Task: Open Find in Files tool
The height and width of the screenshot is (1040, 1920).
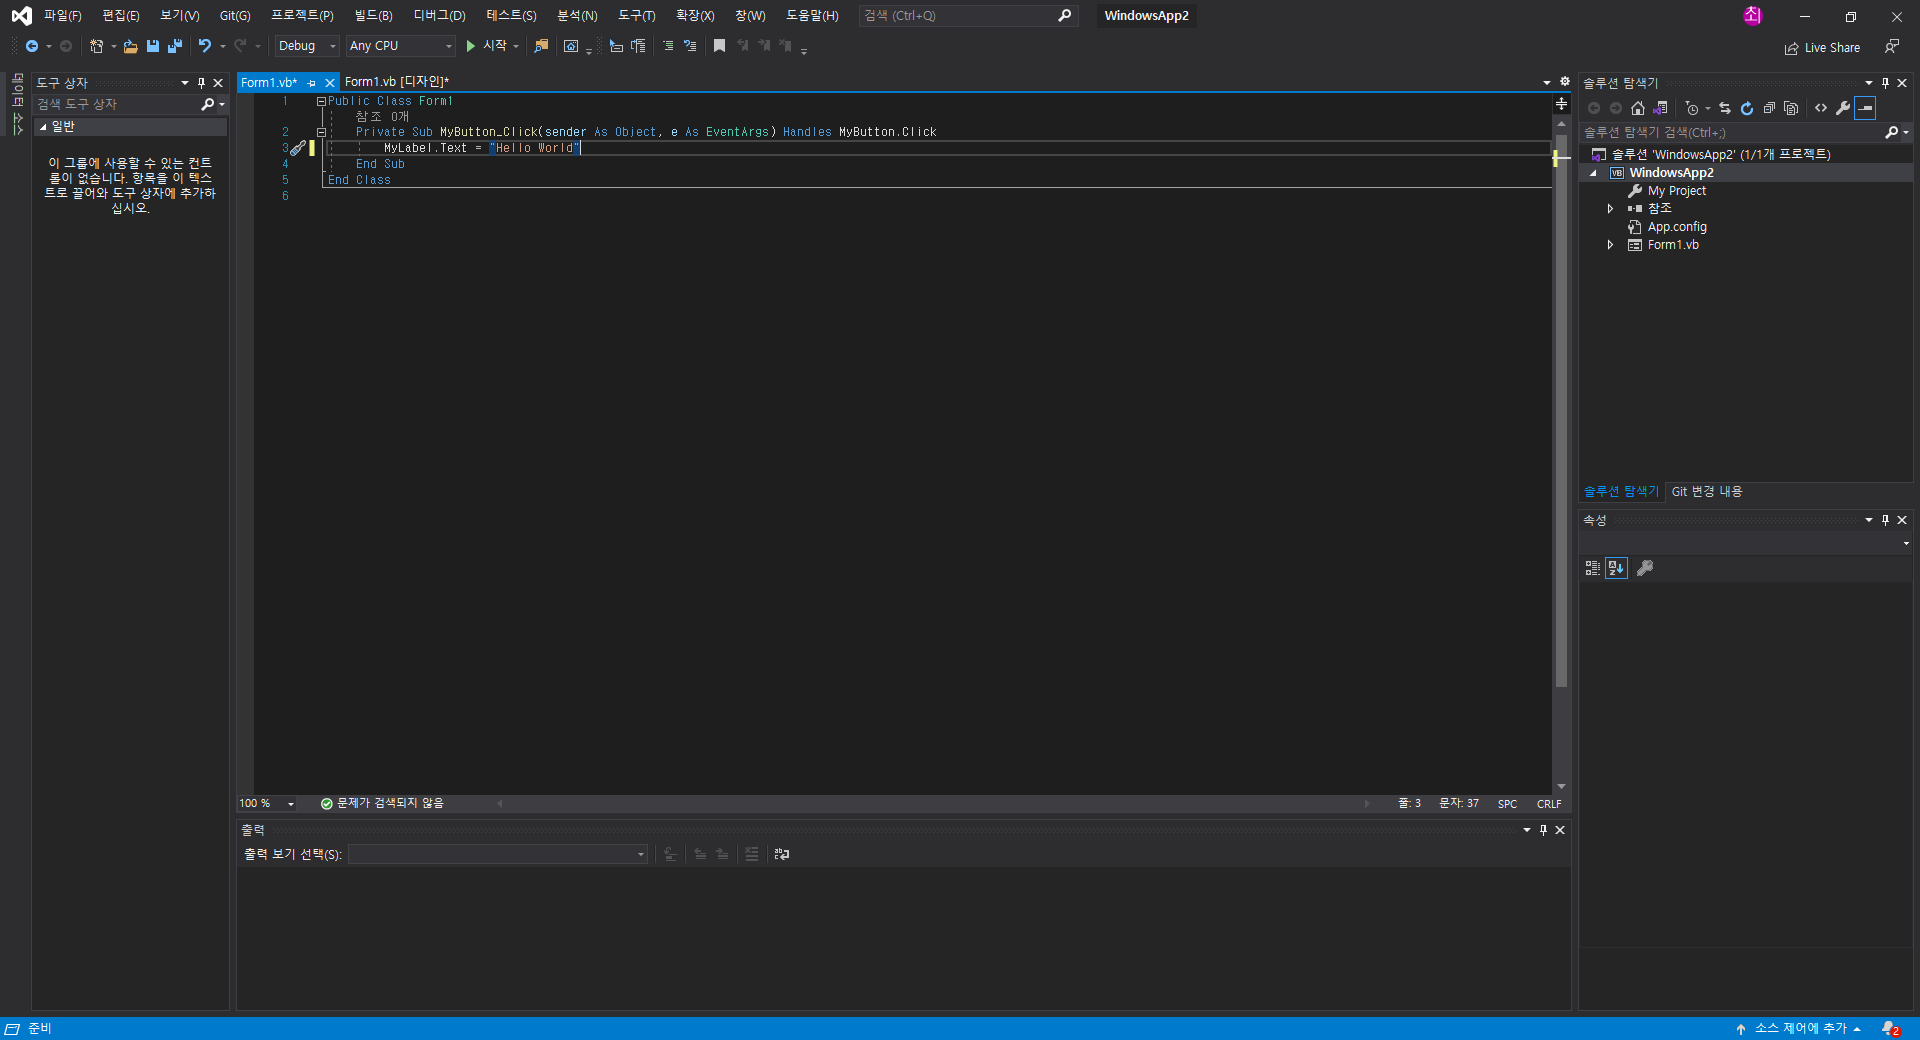Action: 541,46
